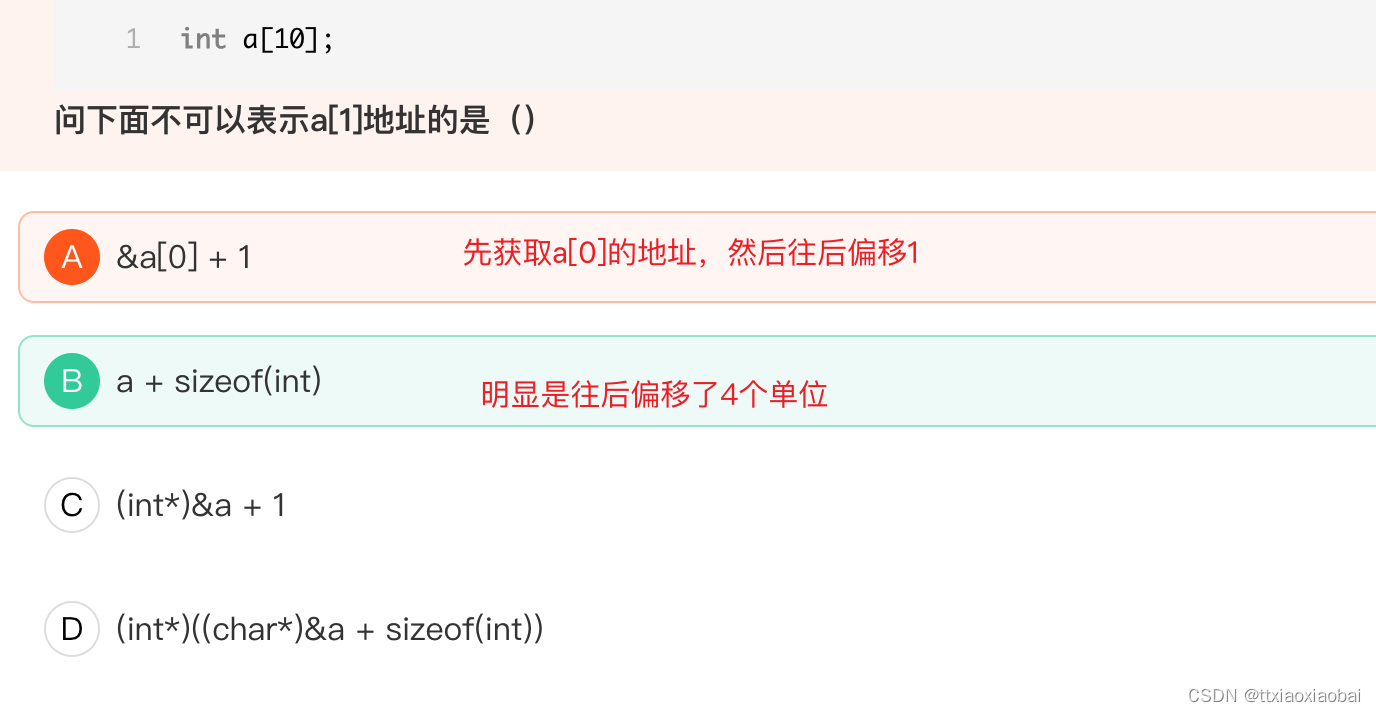
Task: Click the green B badge on second option
Action: point(71,381)
